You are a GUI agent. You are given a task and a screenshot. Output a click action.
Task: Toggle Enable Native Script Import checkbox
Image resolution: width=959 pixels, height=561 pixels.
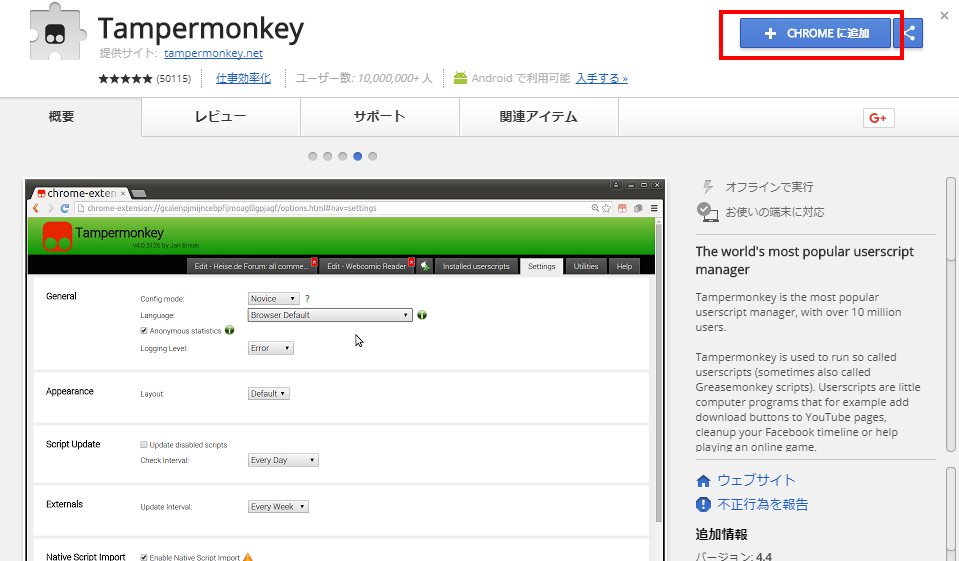pos(144,557)
